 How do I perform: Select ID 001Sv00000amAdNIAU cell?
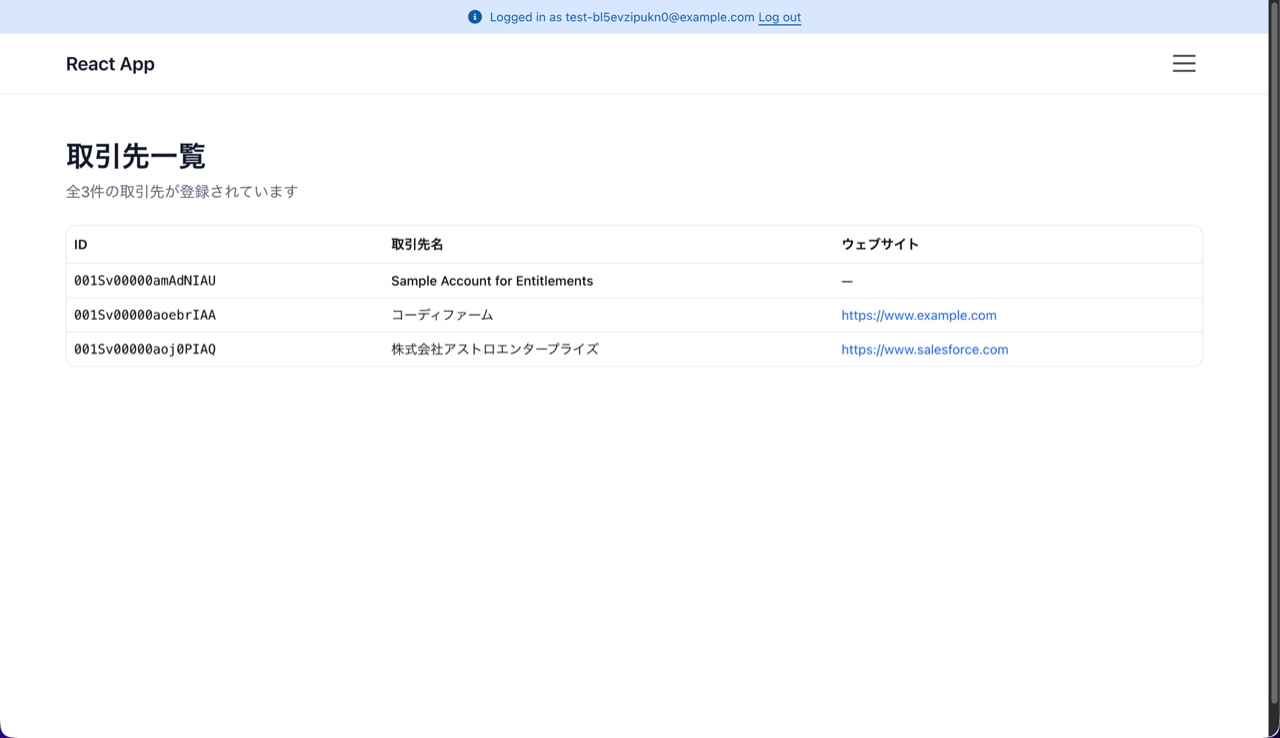click(145, 281)
